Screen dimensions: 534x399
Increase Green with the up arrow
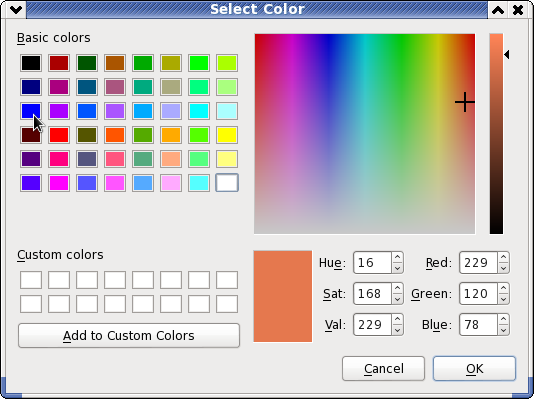(503, 288)
